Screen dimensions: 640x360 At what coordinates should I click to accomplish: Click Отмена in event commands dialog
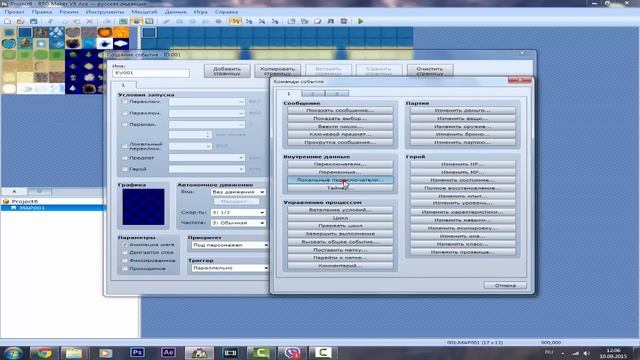pos(505,285)
